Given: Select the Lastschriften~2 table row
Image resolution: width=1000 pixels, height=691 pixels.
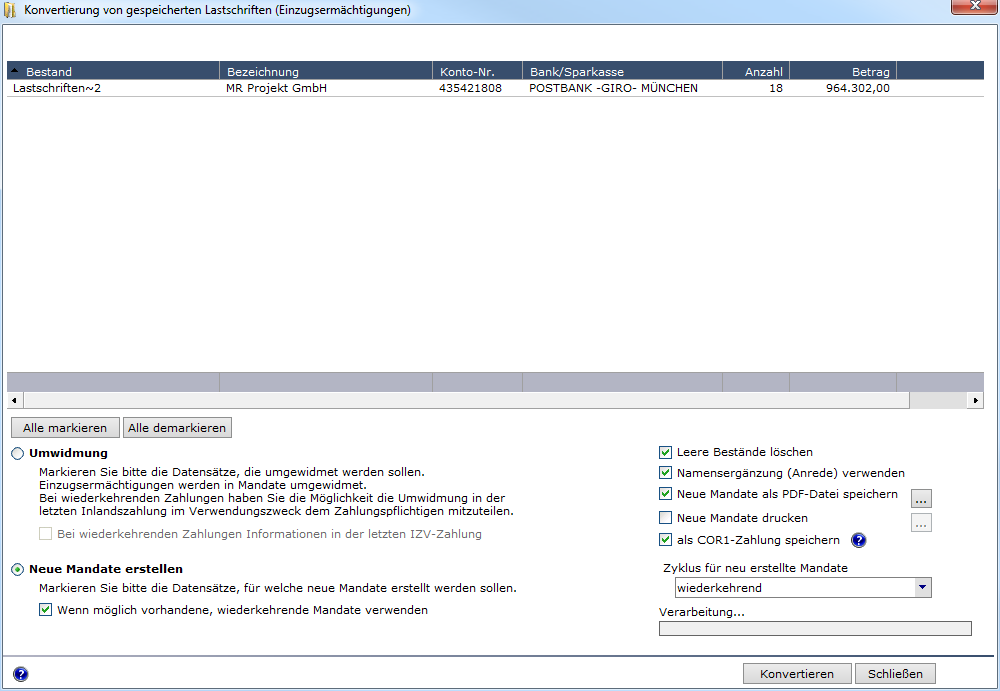Looking at the screenshot, I should click(495, 88).
